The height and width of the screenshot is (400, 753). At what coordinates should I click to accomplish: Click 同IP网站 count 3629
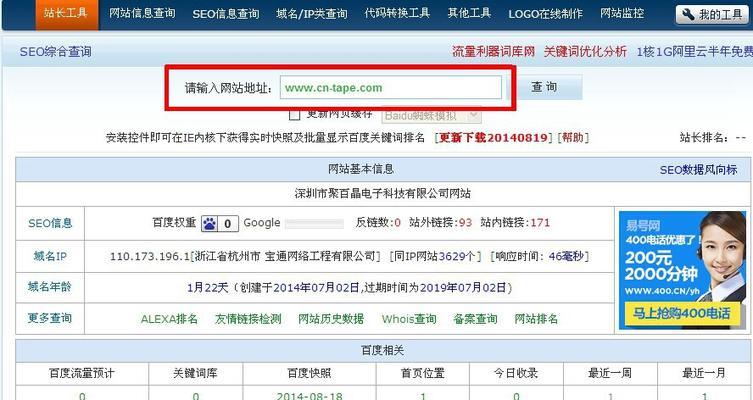(451, 256)
